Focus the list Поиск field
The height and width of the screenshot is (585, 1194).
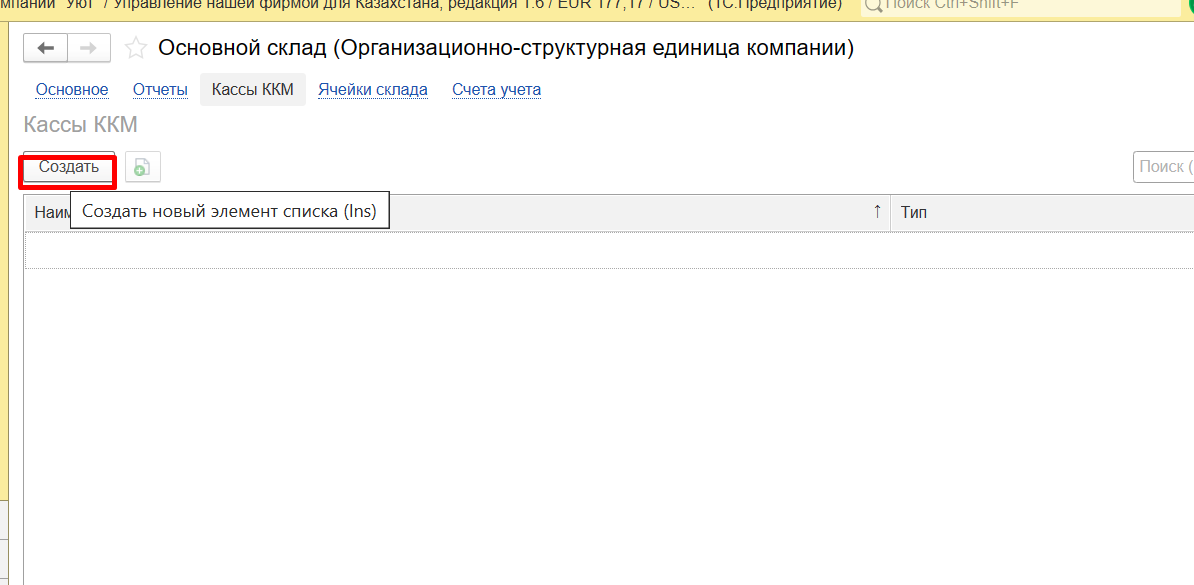(x=1165, y=167)
